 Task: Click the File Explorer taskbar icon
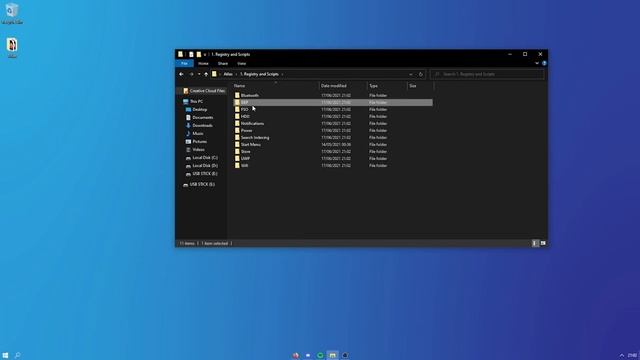click(x=333, y=356)
